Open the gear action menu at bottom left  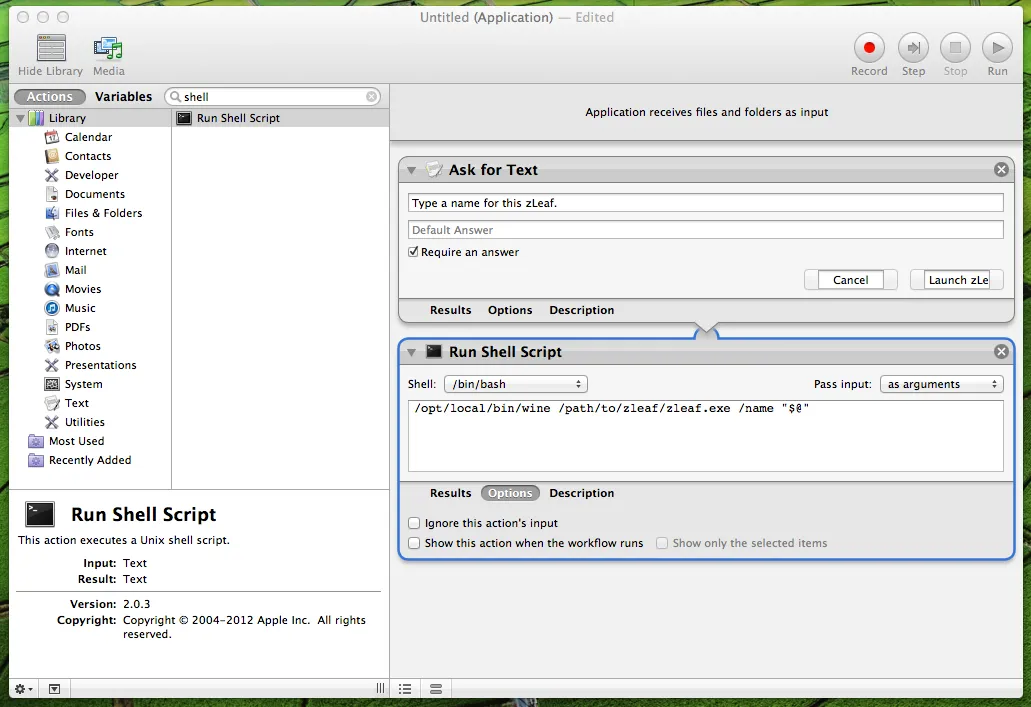[20, 689]
